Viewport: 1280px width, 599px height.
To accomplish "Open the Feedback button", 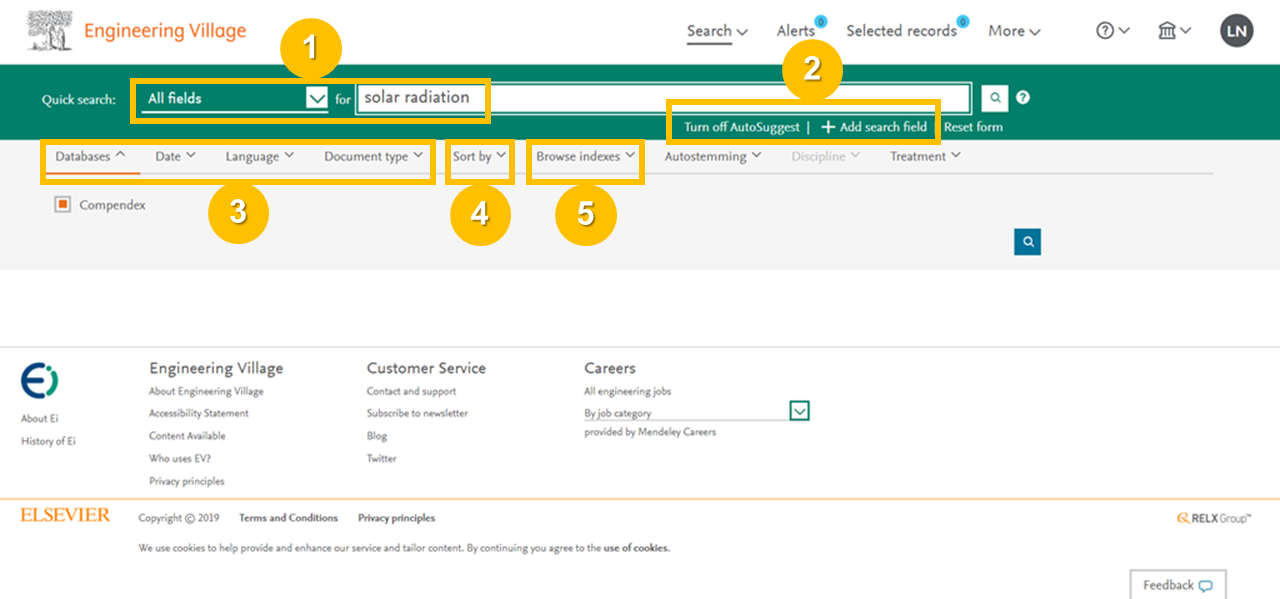I will [x=1178, y=585].
